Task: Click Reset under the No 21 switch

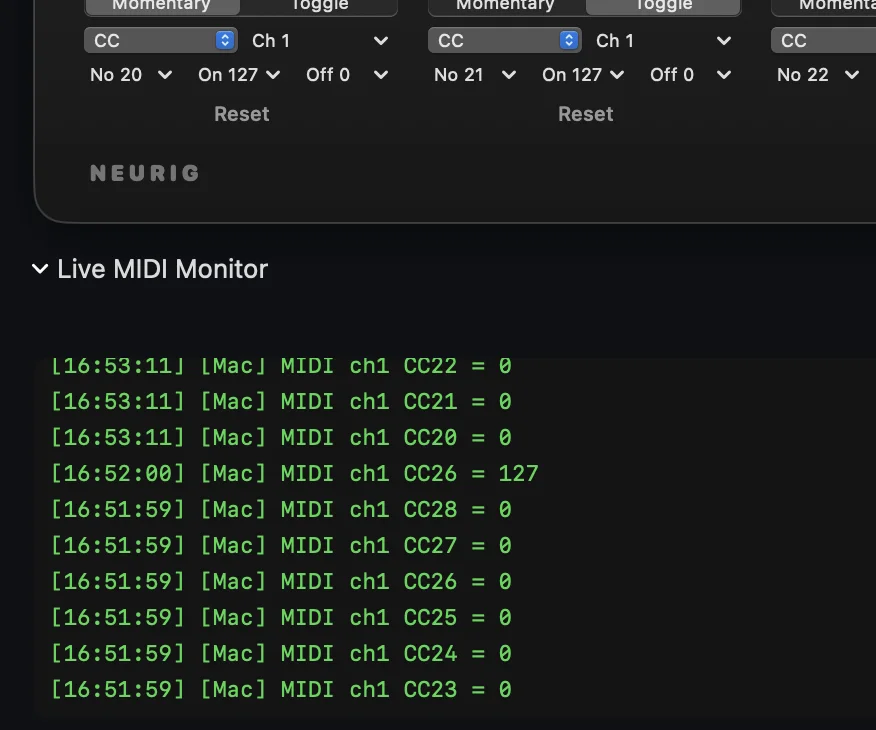Action: click(x=585, y=114)
